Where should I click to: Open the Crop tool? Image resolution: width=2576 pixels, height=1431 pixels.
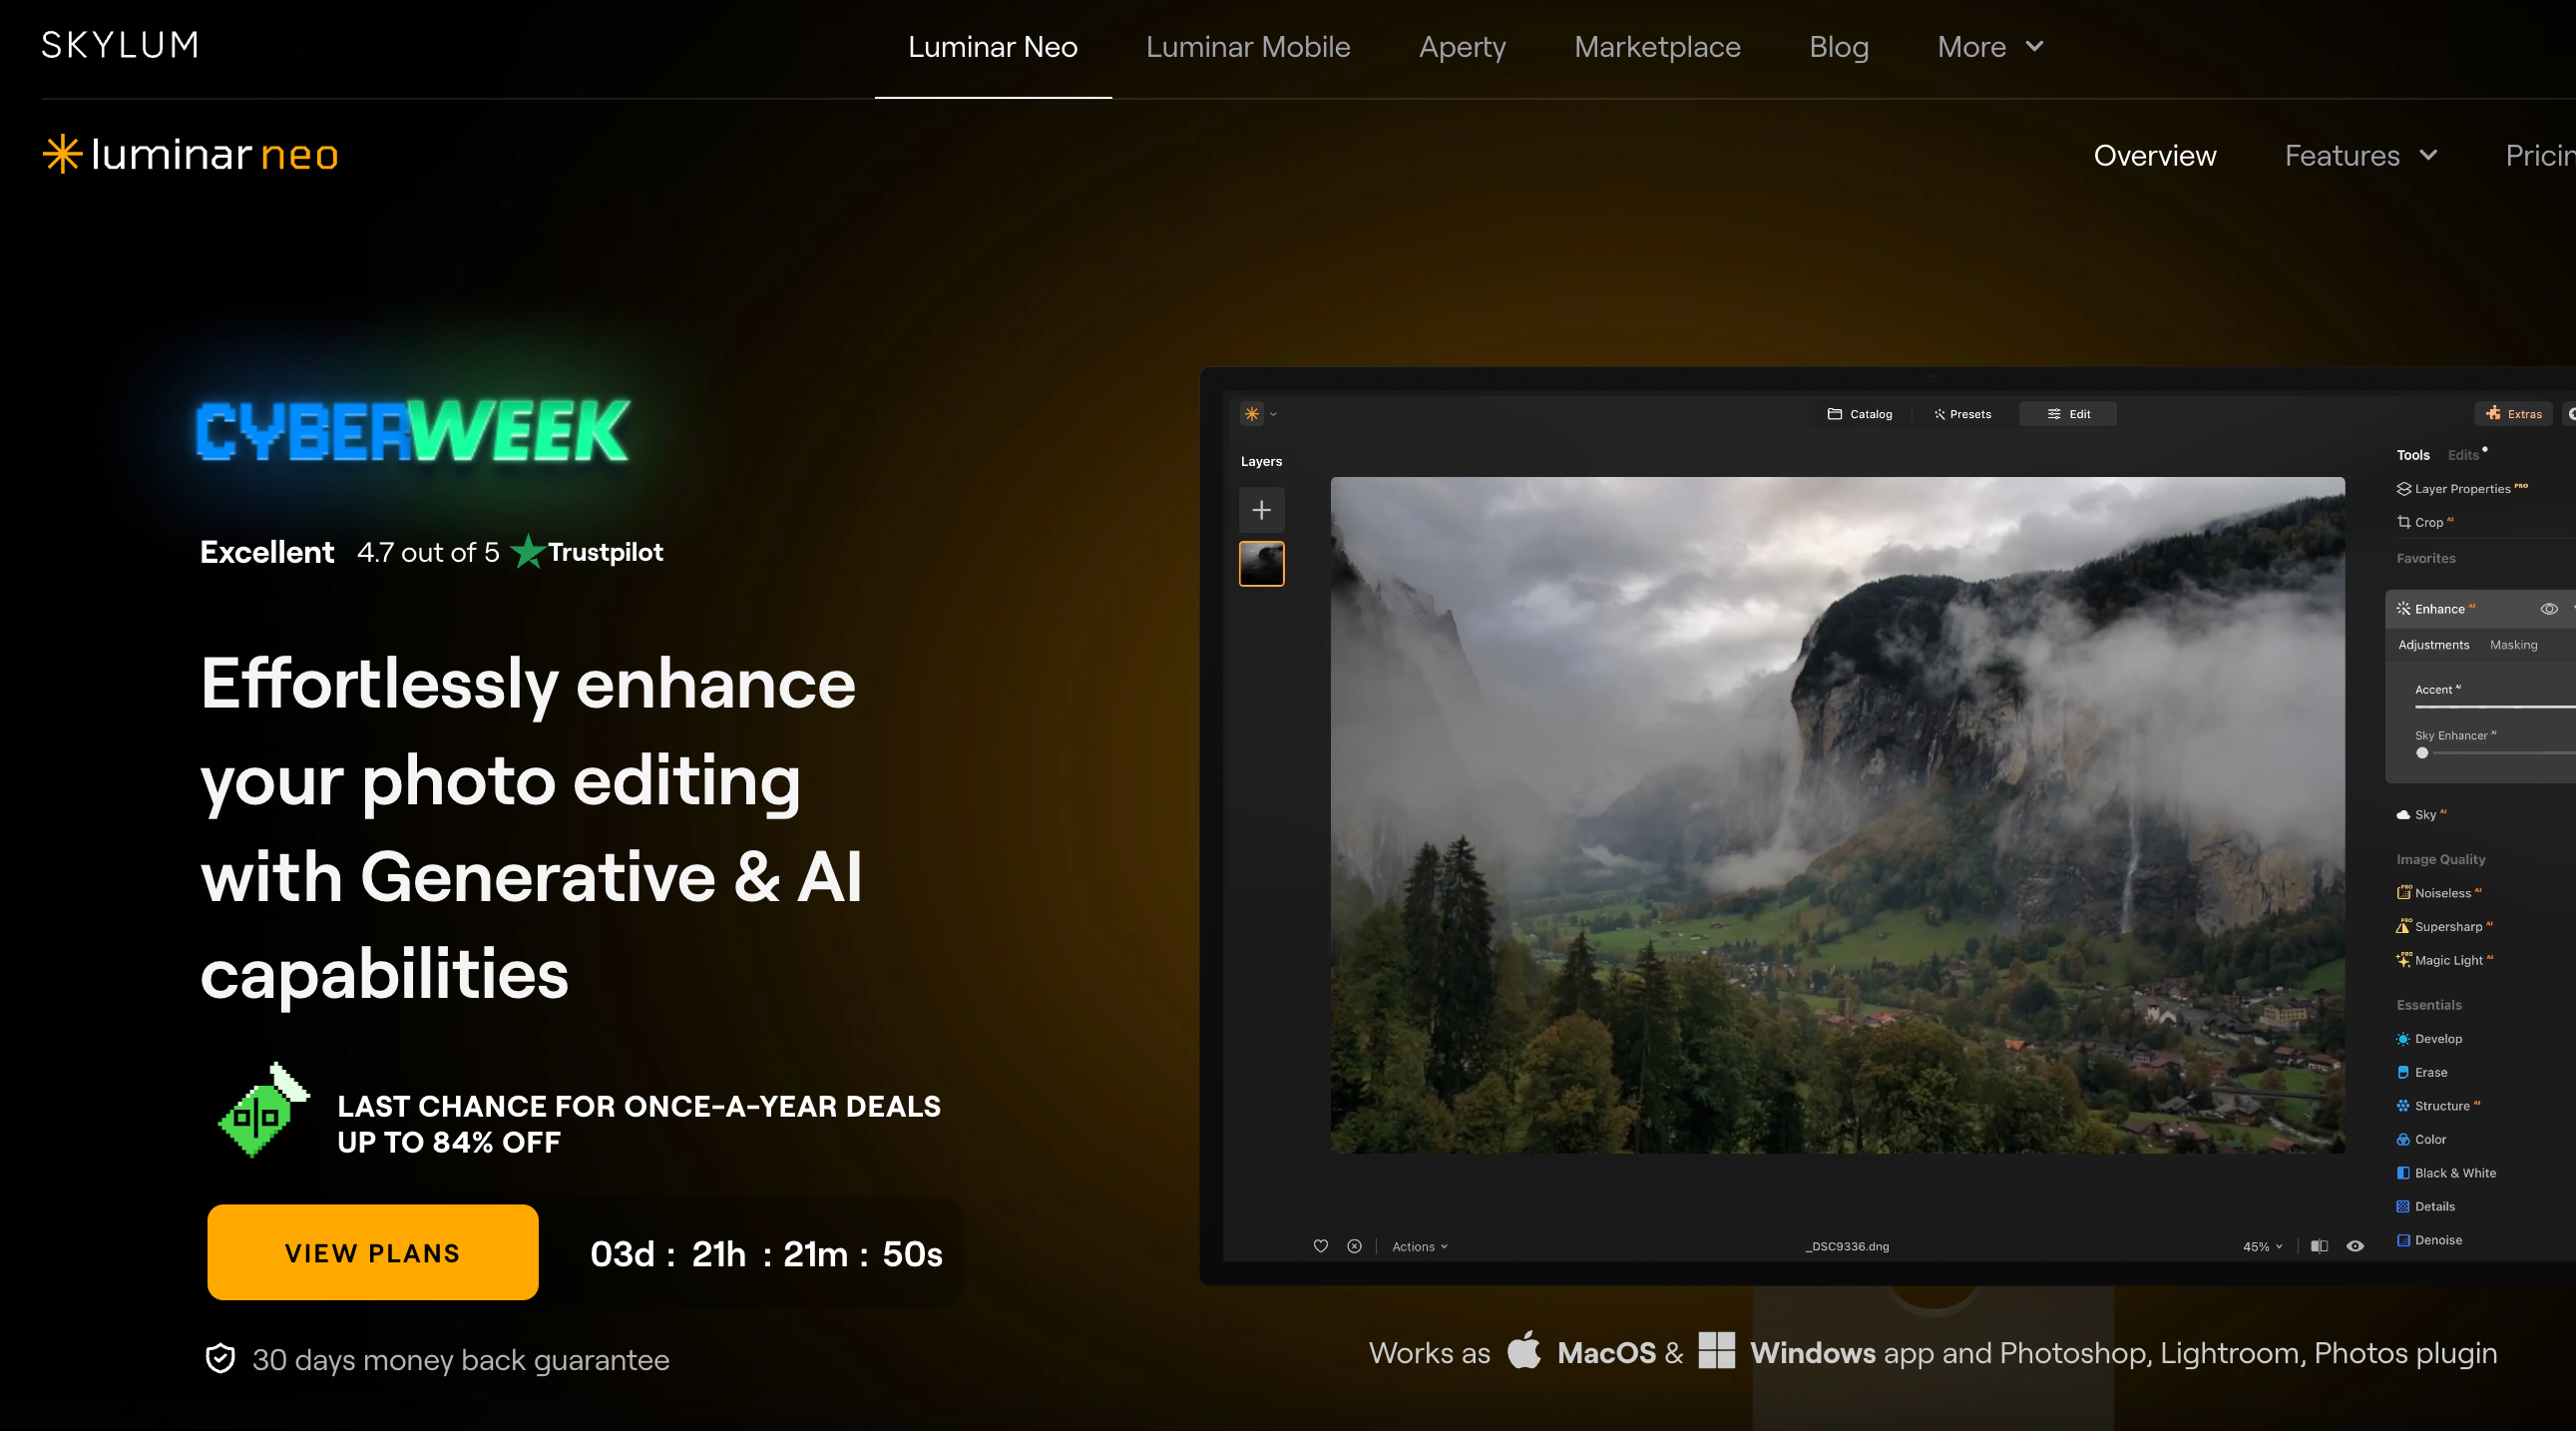tap(2424, 522)
